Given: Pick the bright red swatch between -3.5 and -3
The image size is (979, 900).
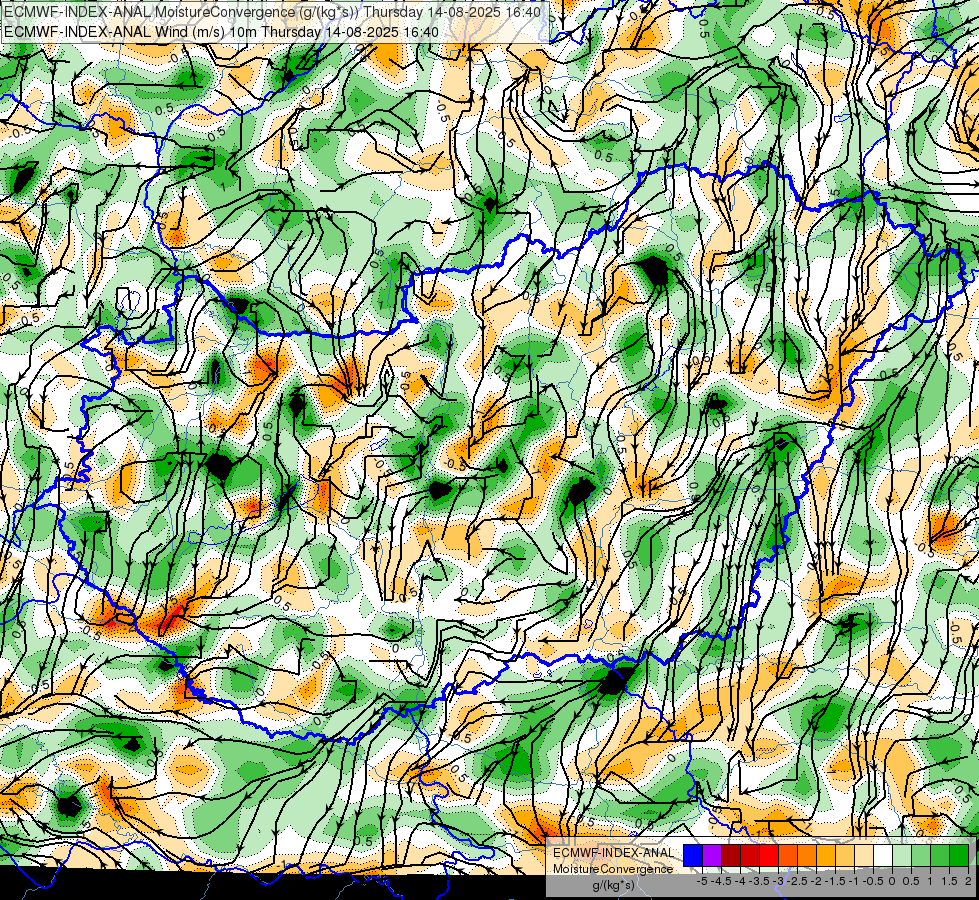Looking at the screenshot, I should point(769,856).
